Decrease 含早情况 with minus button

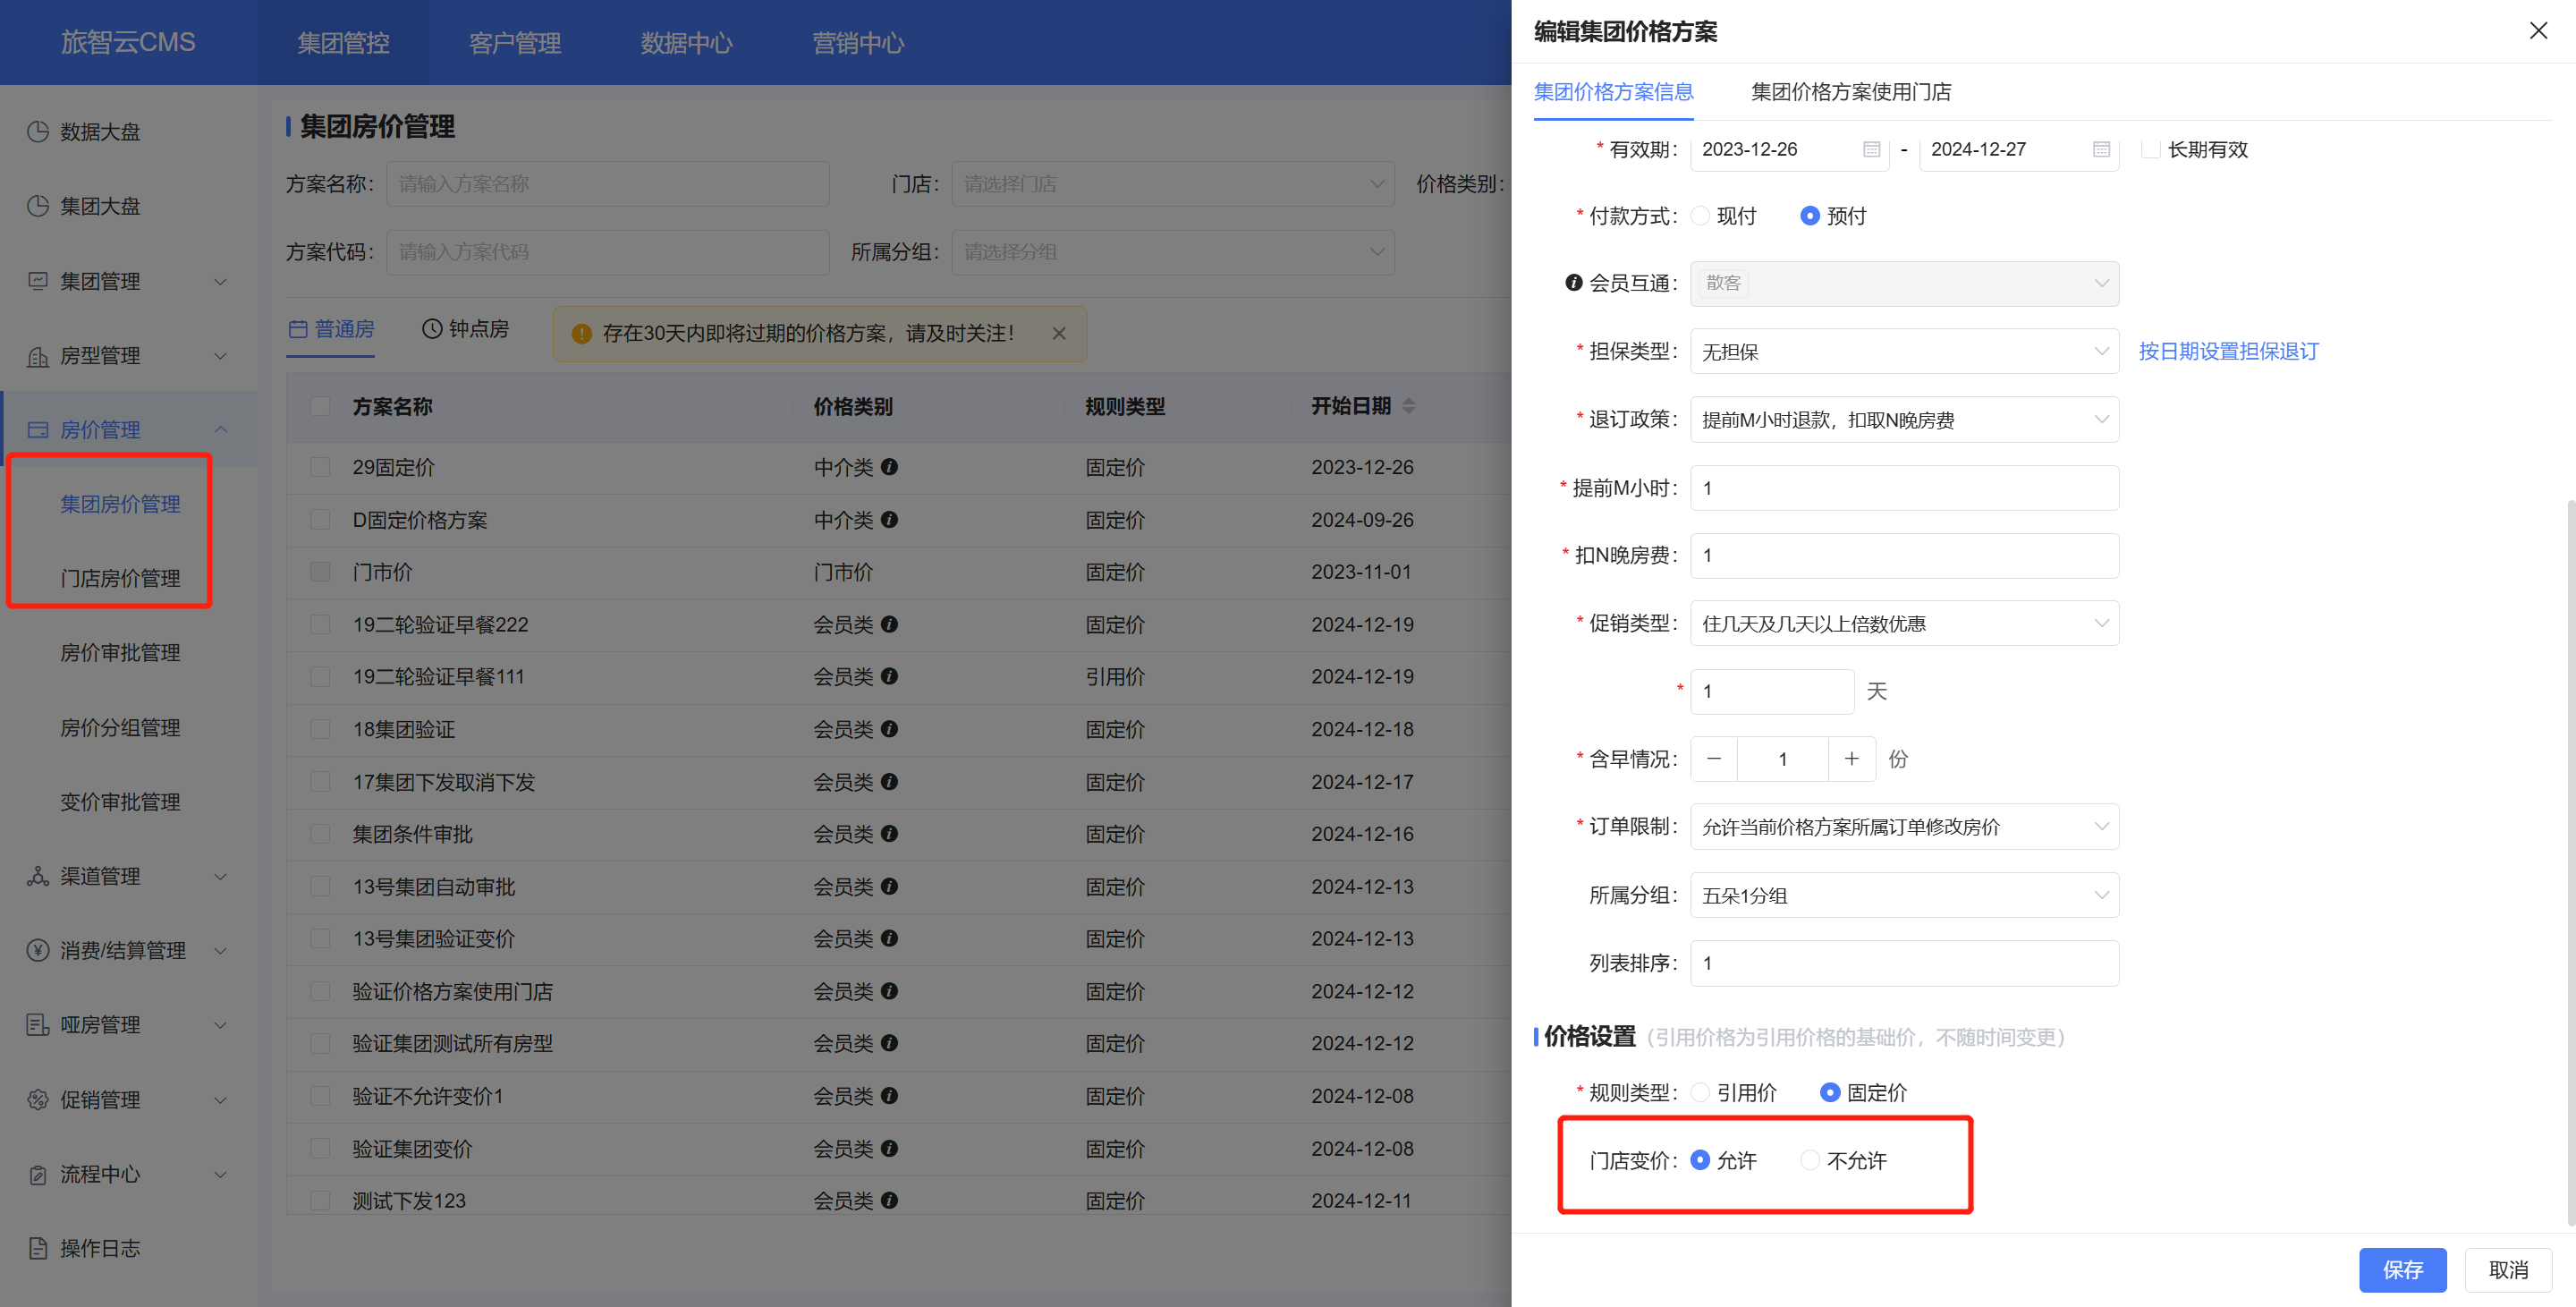point(1714,759)
